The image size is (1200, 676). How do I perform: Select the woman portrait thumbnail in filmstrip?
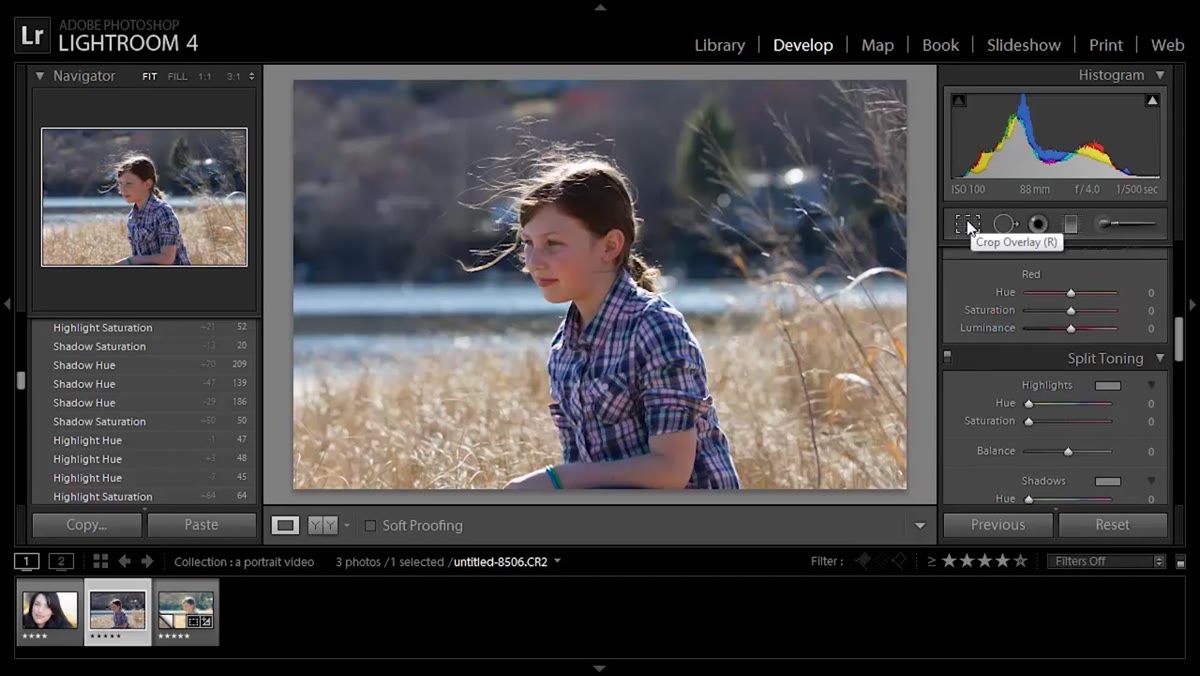point(50,612)
